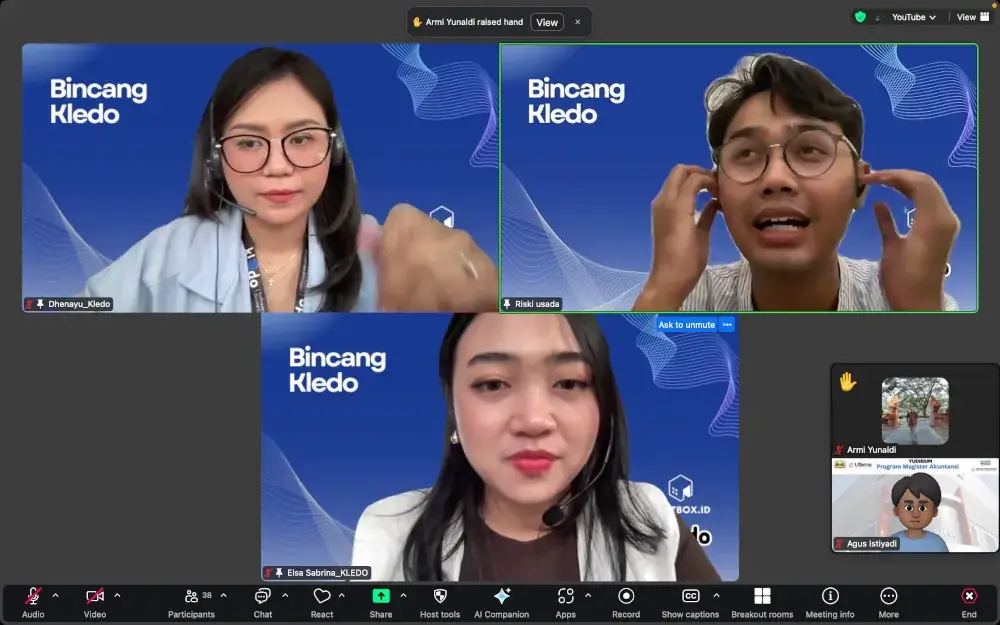Screen dimensions: 1000x625
Task: Dismiss the raised hand notification
Action: (578, 22)
